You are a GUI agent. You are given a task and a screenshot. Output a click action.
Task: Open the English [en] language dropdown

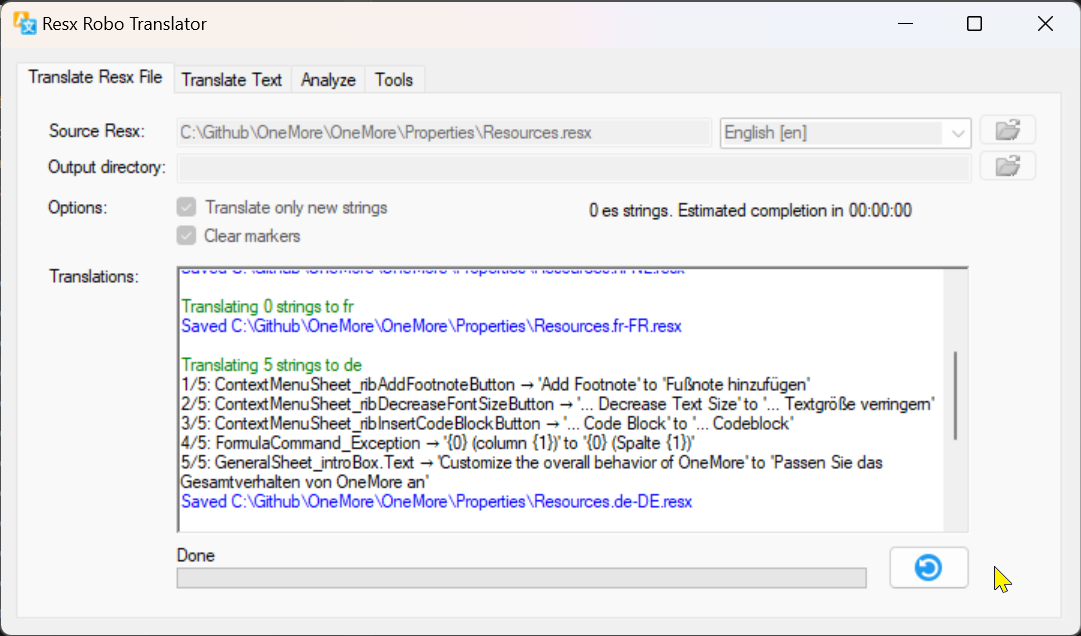(x=845, y=133)
